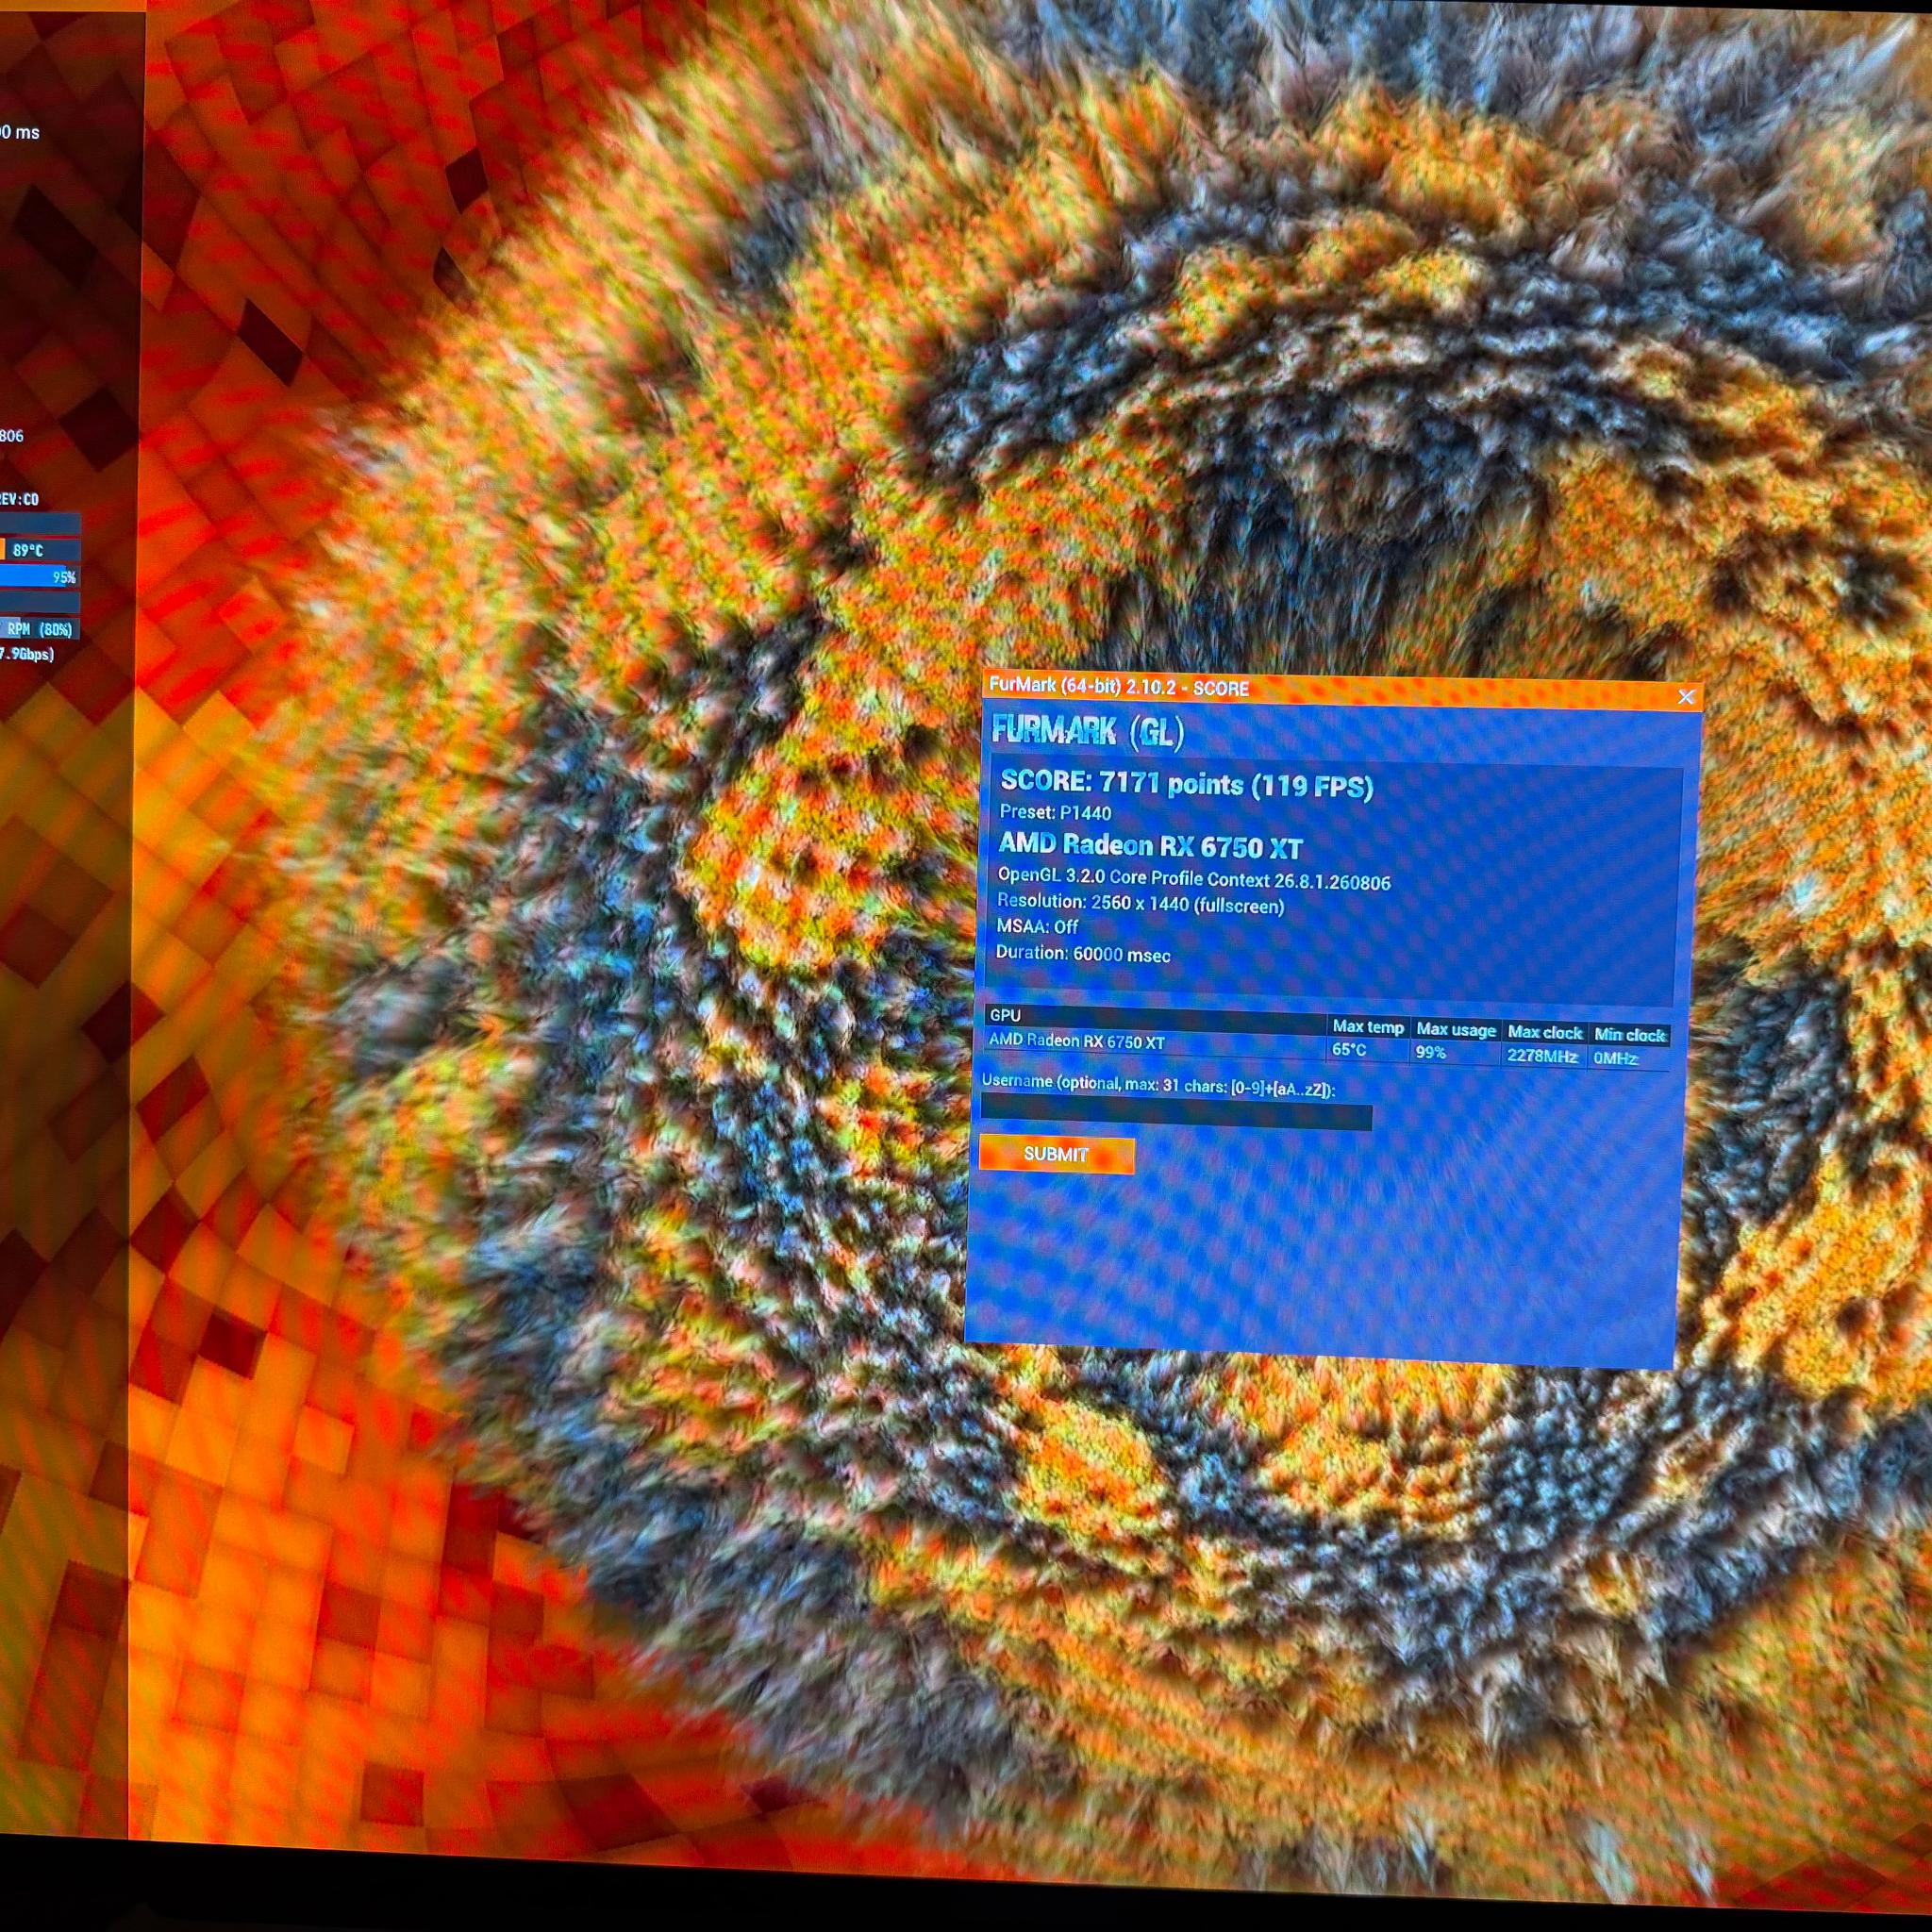Viewport: 1932px width, 1932px height.
Task: Click the OpenGL 3.2.0 Core Profile line
Action: click(1193, 879)
